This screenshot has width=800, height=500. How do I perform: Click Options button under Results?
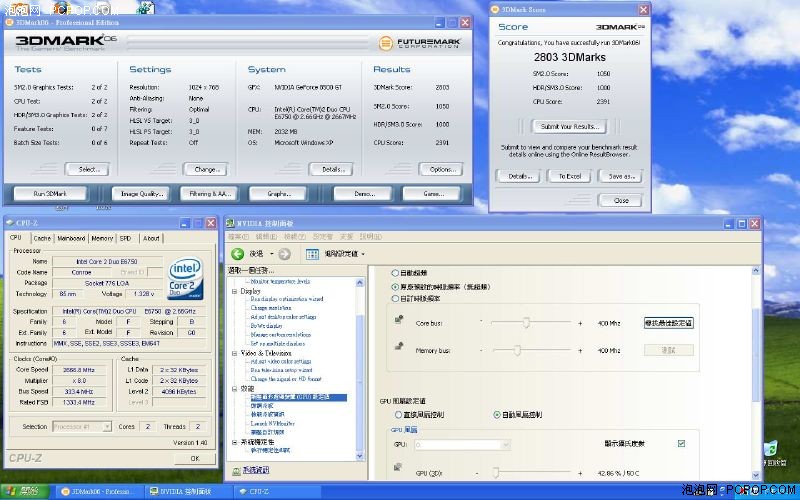tap(441, 169)
